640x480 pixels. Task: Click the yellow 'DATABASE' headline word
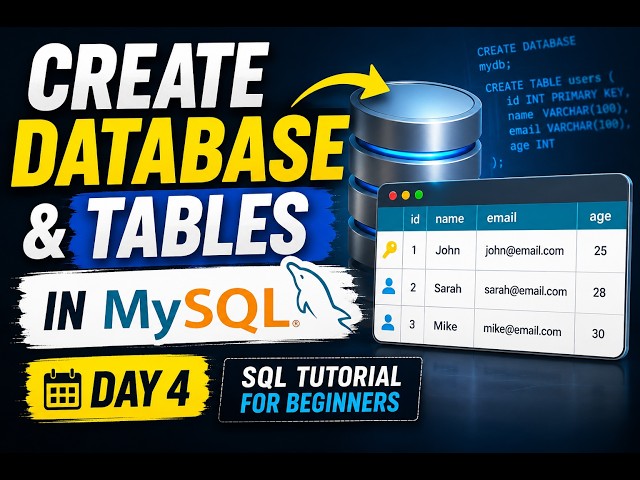click(x=180, y=150)
